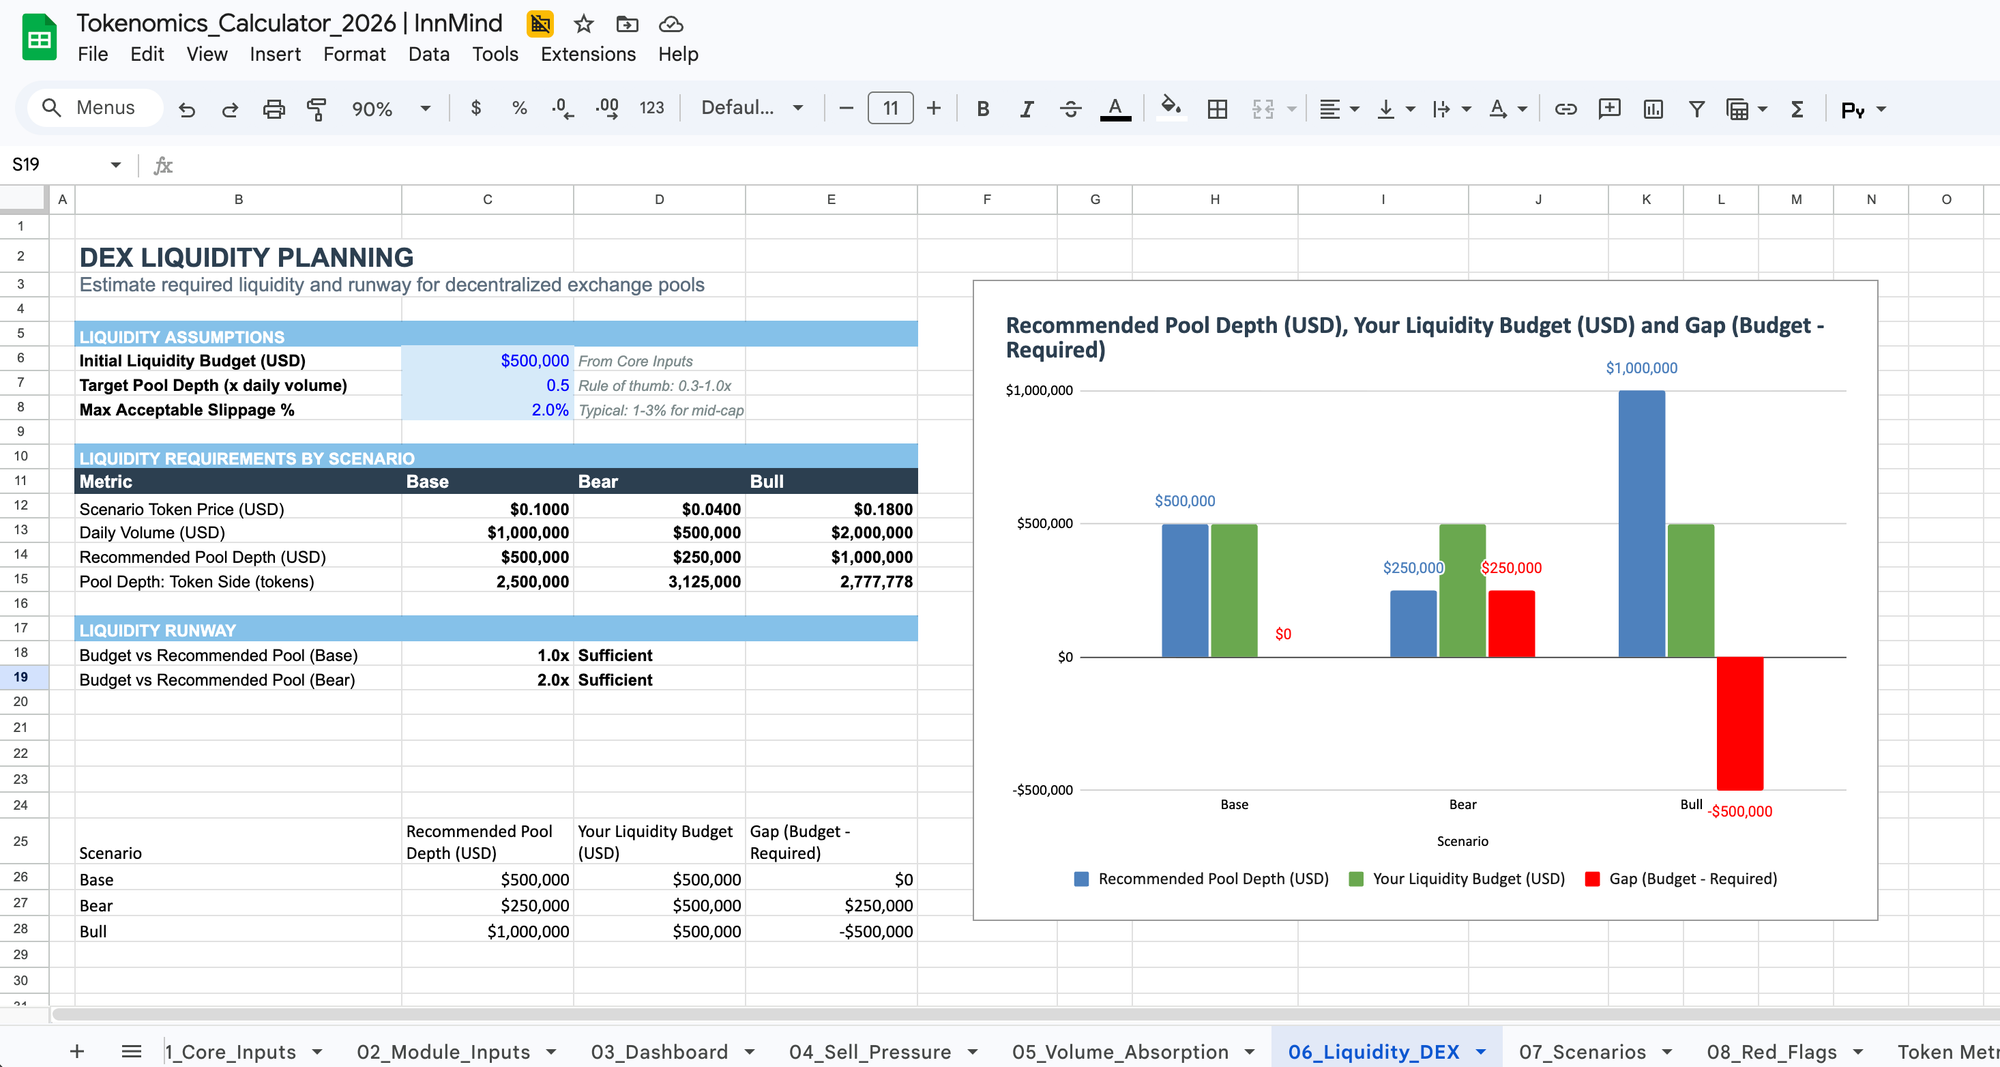The width and height of the screenshot is (2000, 1067).
Task: Apply strikethrough formatting
Action: (1071, 108)
